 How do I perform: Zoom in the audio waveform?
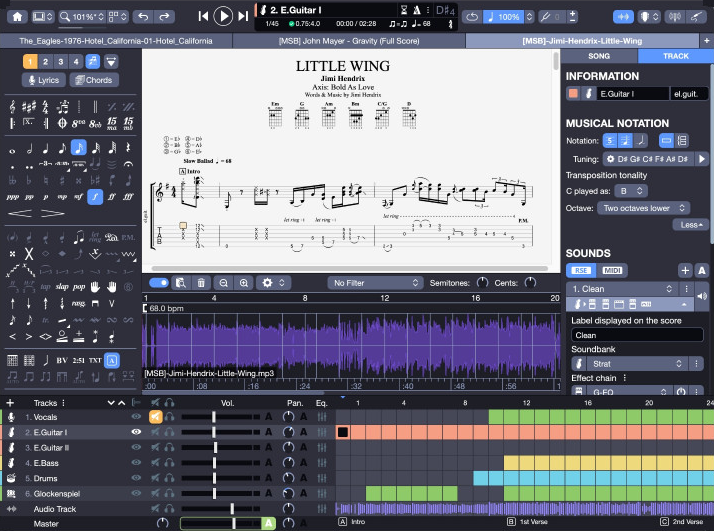(244, 283)
